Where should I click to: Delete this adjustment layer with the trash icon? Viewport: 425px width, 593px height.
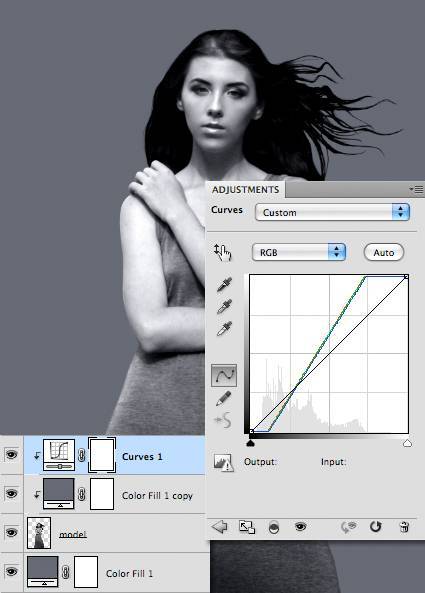tap(404, 526)
